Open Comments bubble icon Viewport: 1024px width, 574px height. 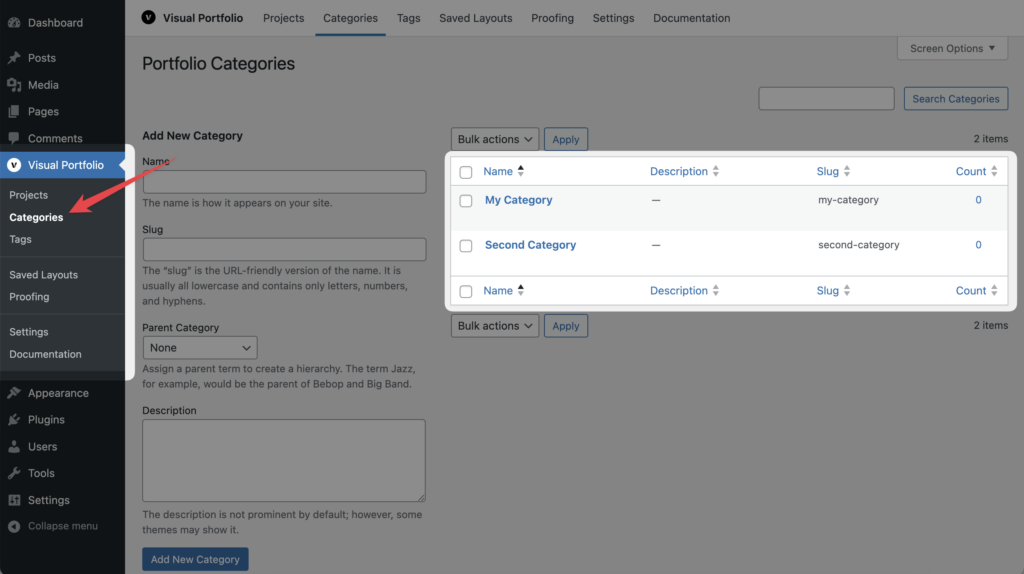click(14, 138)
